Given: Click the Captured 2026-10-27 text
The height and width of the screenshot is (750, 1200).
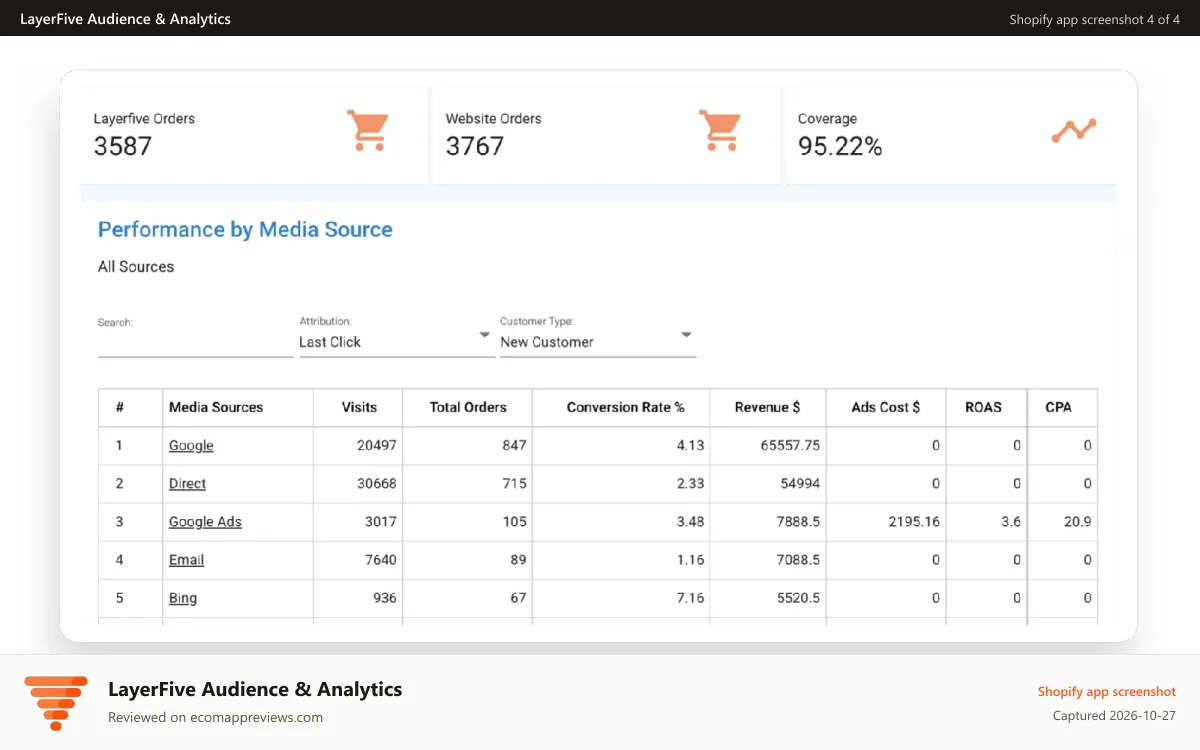Looking at the screenshot, I should click(1115, 716).
